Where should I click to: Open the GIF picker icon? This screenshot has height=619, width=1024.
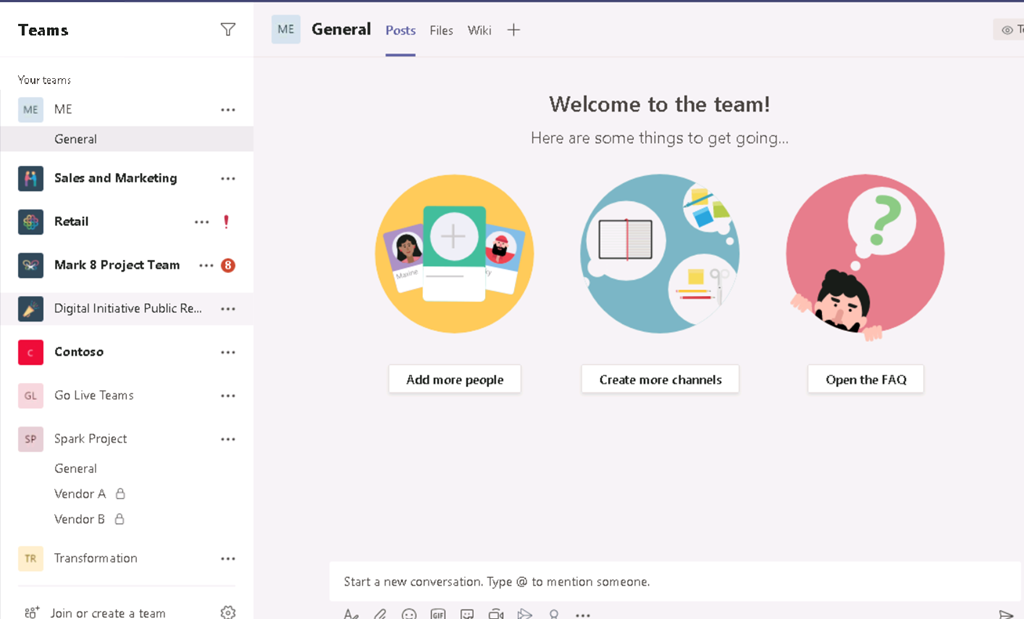(x=438, y=614)
